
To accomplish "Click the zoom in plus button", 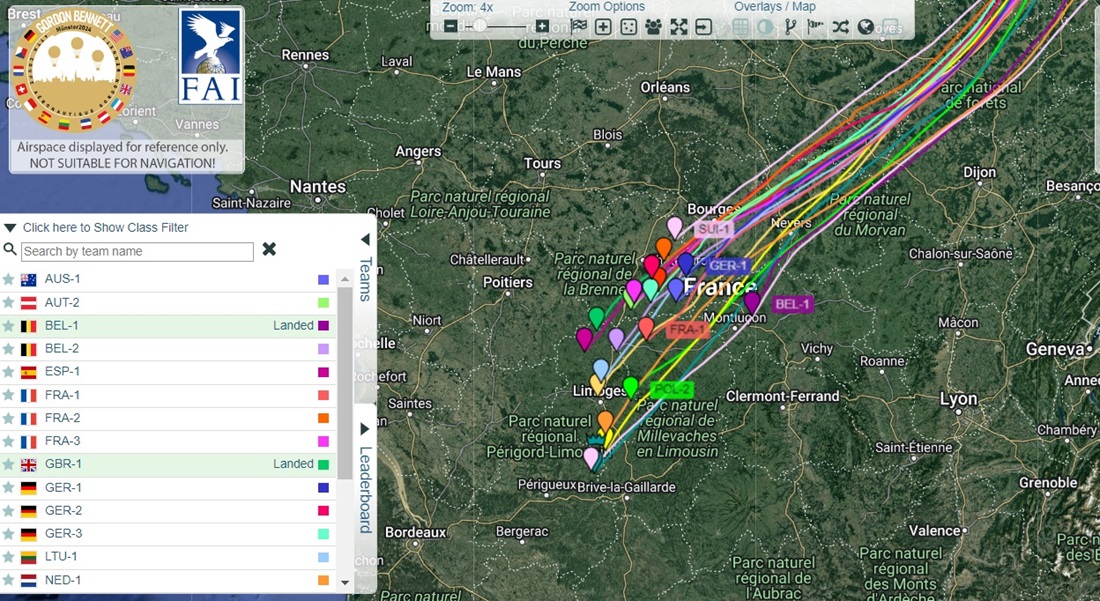I will 542,26.
